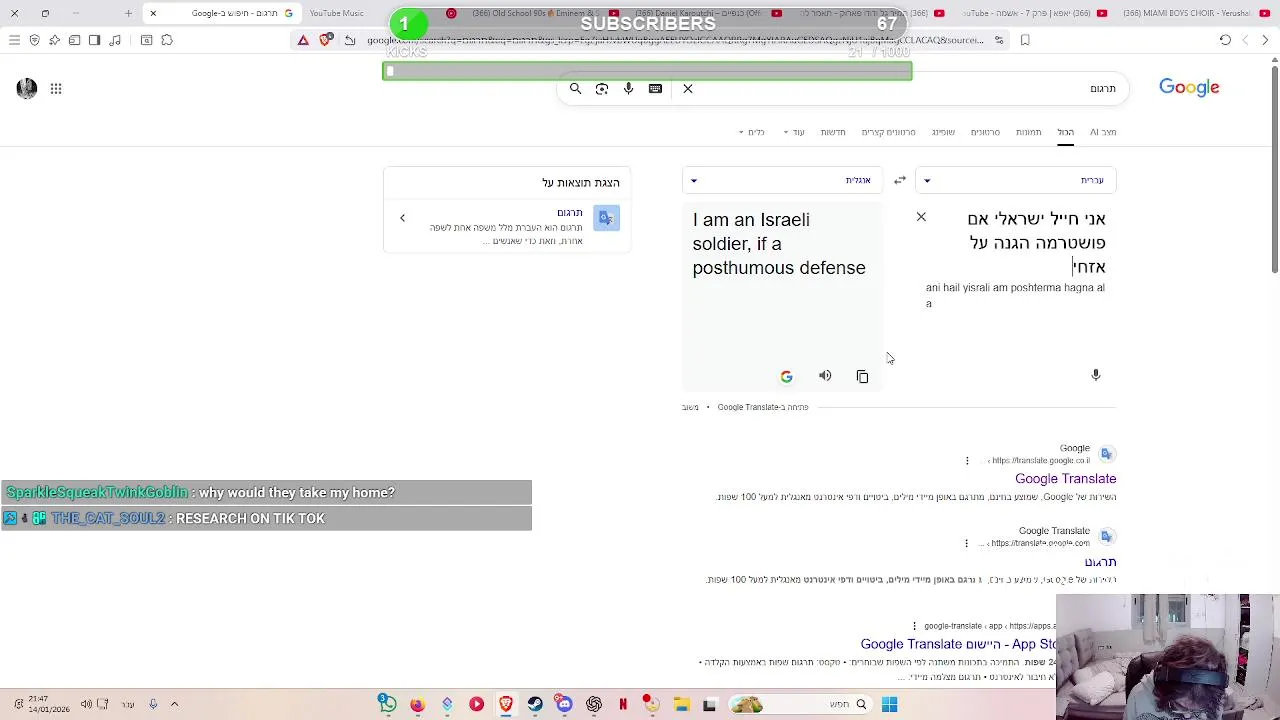Select the תמונות images tab
Viewport: 1280px width, 720px height.
1029,132
